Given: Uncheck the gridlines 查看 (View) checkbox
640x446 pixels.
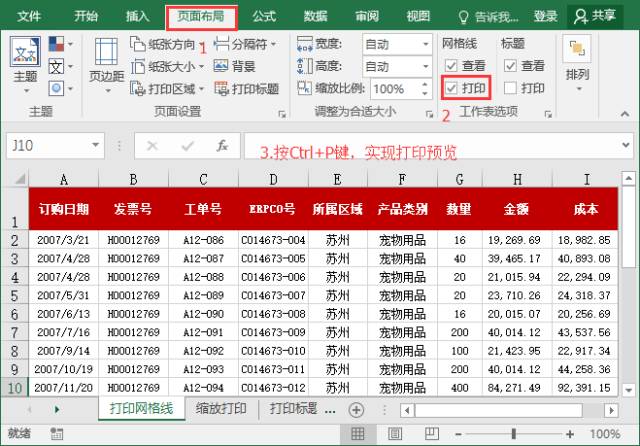Looking at the screenshot, I should pyautogui.click(x=452, y=66).
